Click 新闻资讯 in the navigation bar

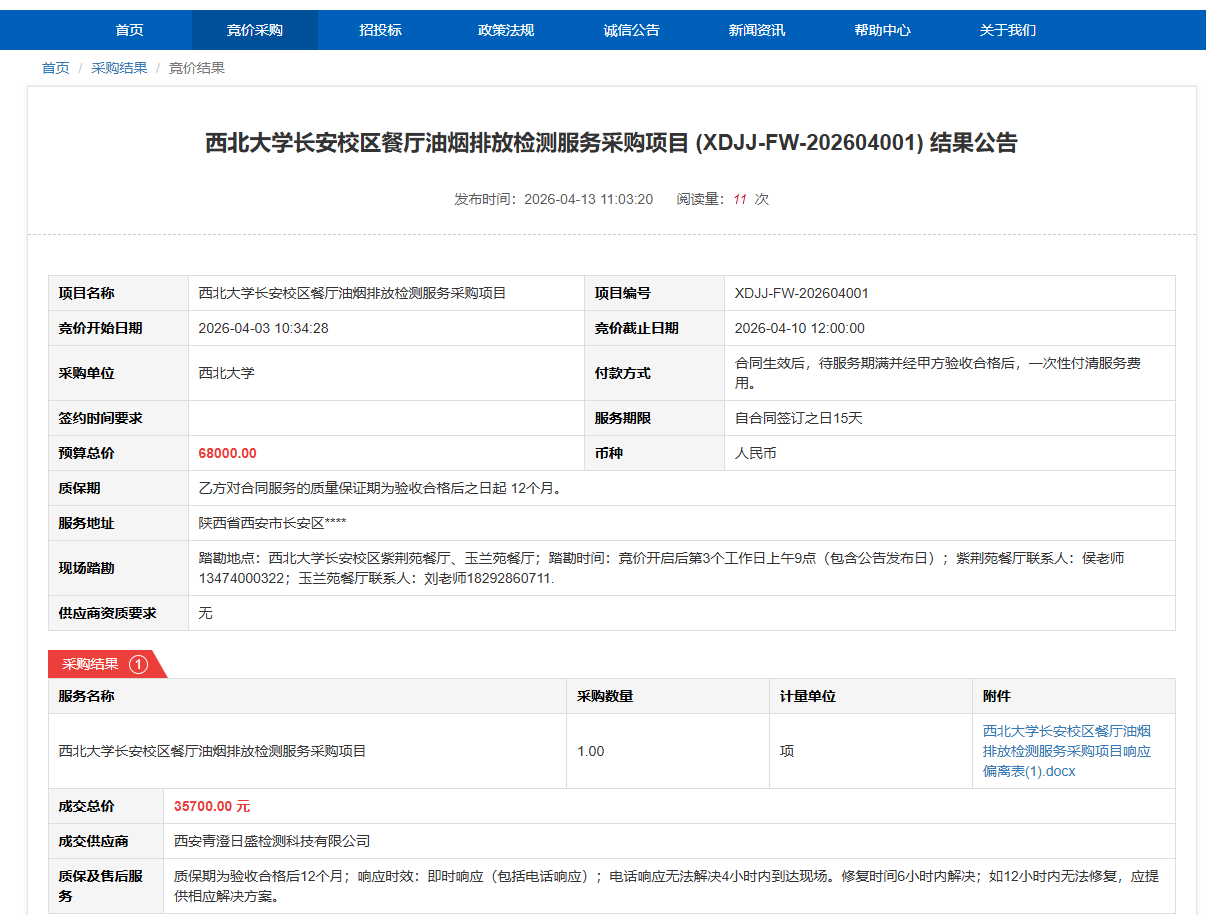pyautogui.click(x=757, y=30)
